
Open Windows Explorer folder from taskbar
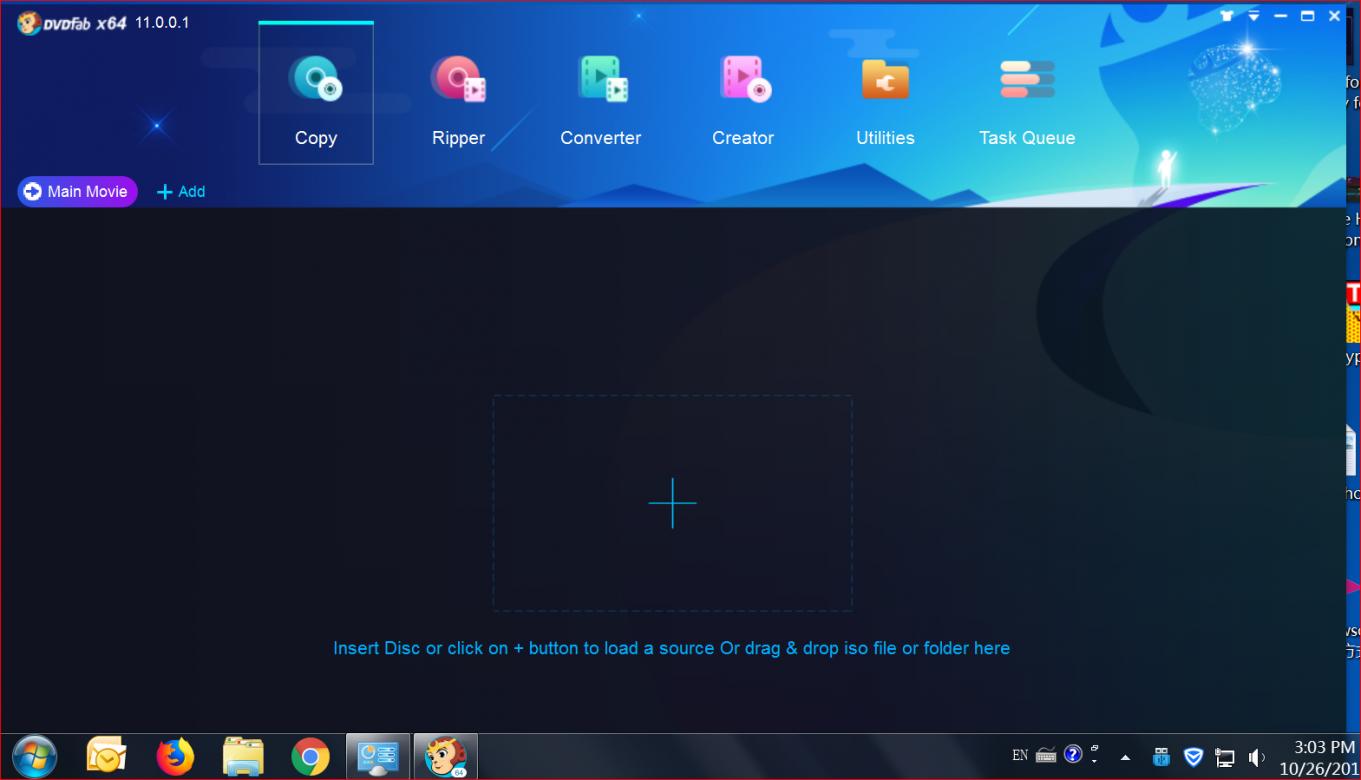click(x=243, y=757)
